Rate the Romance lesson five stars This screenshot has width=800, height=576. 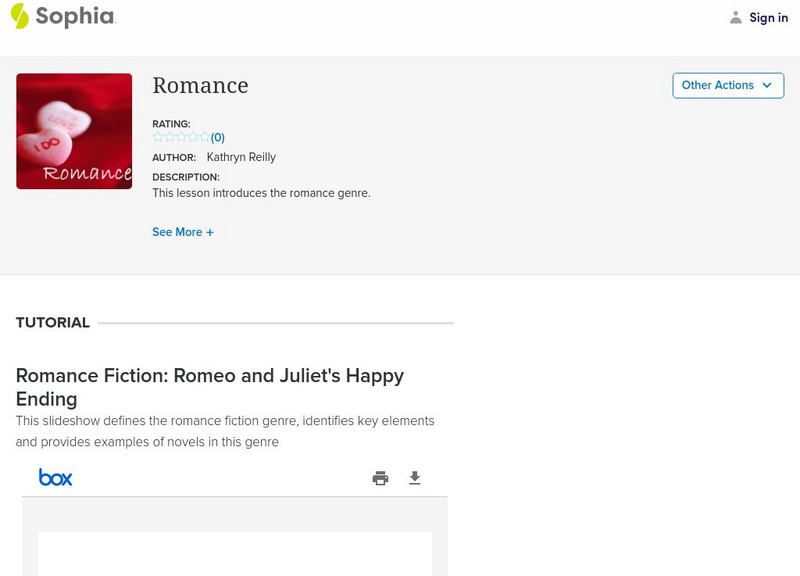tap(204, 137)
